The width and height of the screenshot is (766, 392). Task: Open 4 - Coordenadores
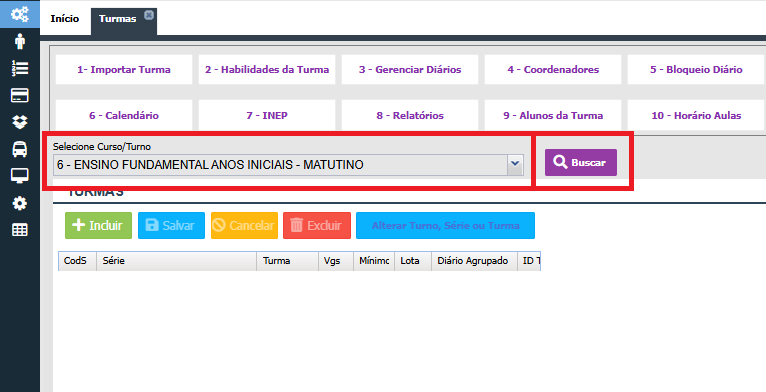tap(553, 69)
